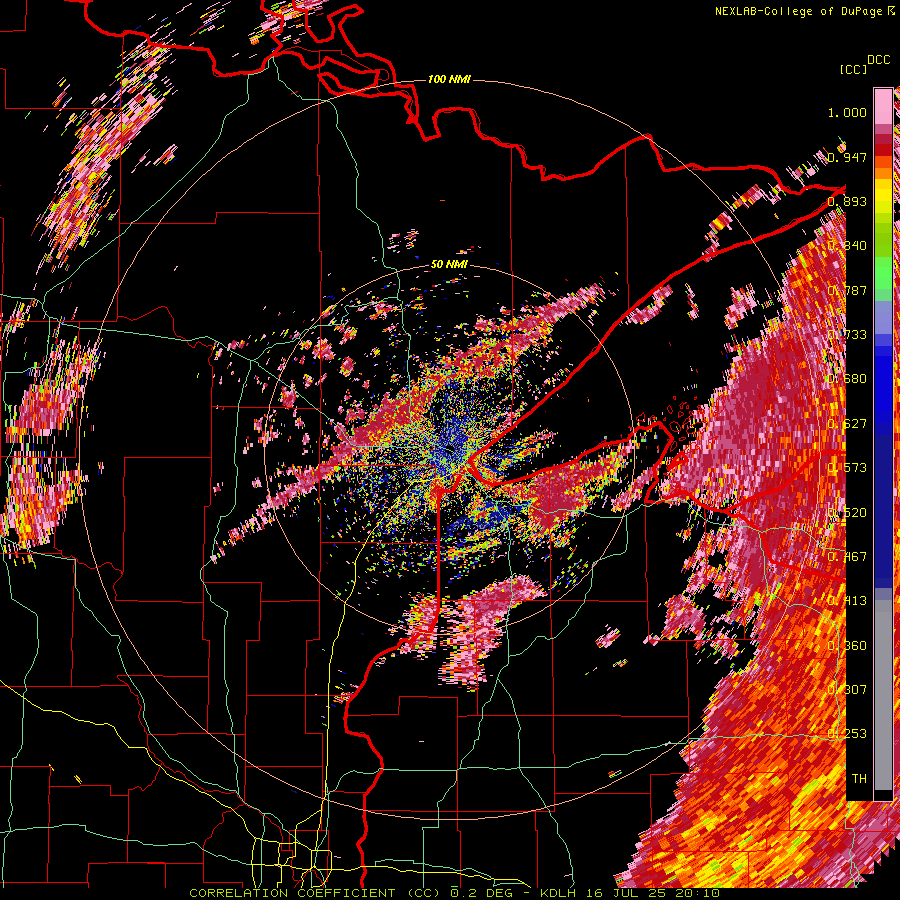Click the 0.840 legend value

(x=847, y=246)
